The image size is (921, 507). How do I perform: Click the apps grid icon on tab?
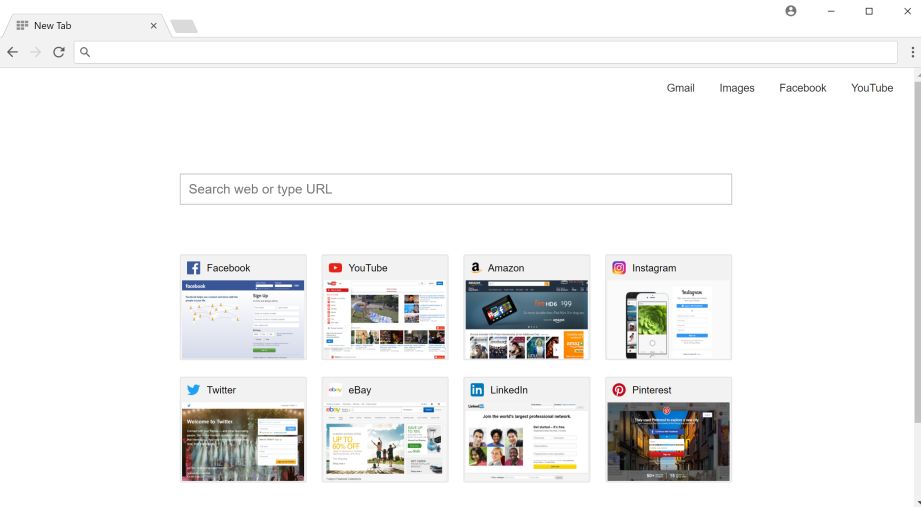(x=22, y=25)
